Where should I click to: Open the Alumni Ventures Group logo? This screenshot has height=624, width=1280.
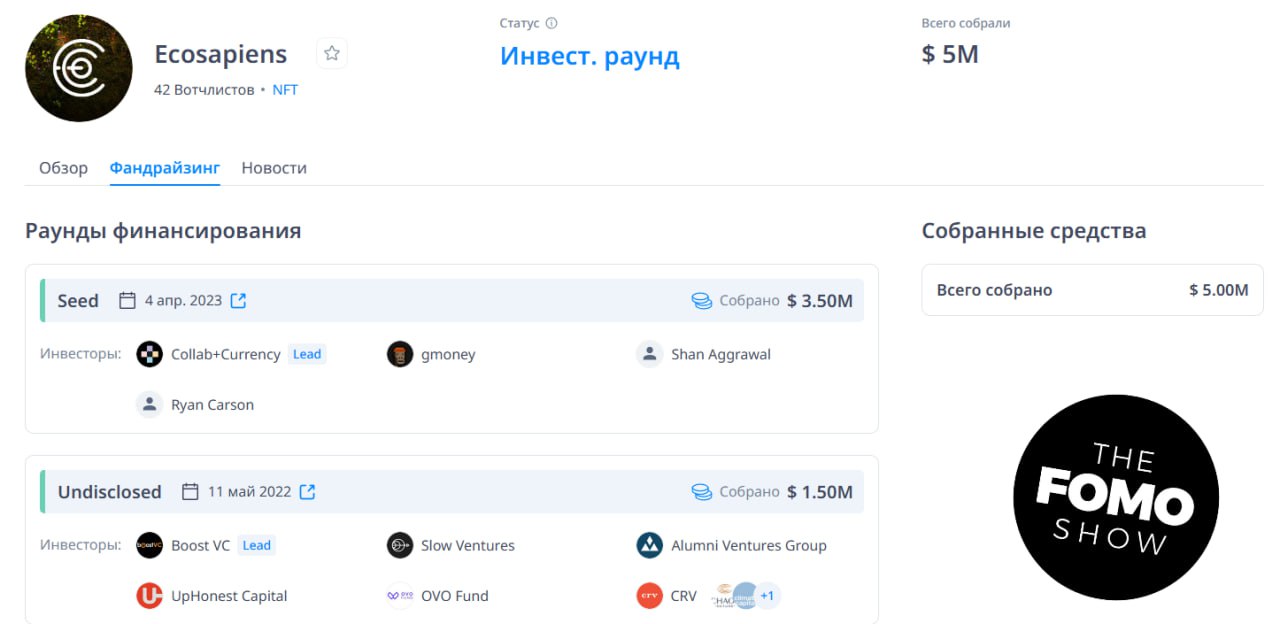click(x=650, y=545)
